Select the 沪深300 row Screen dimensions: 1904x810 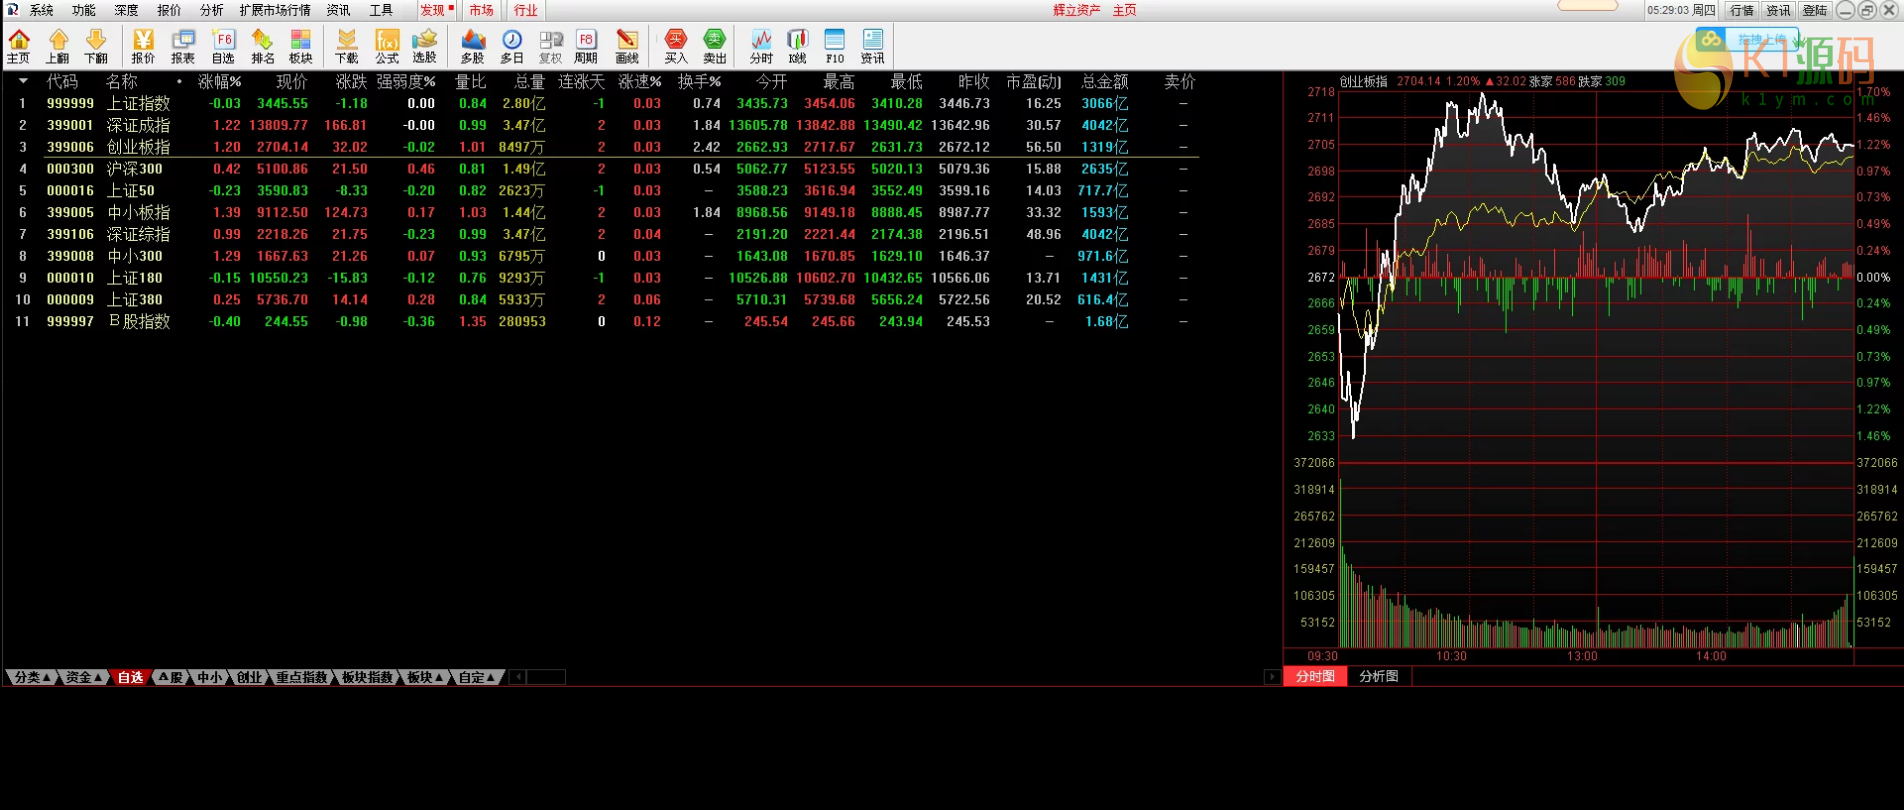coord(600,169)
